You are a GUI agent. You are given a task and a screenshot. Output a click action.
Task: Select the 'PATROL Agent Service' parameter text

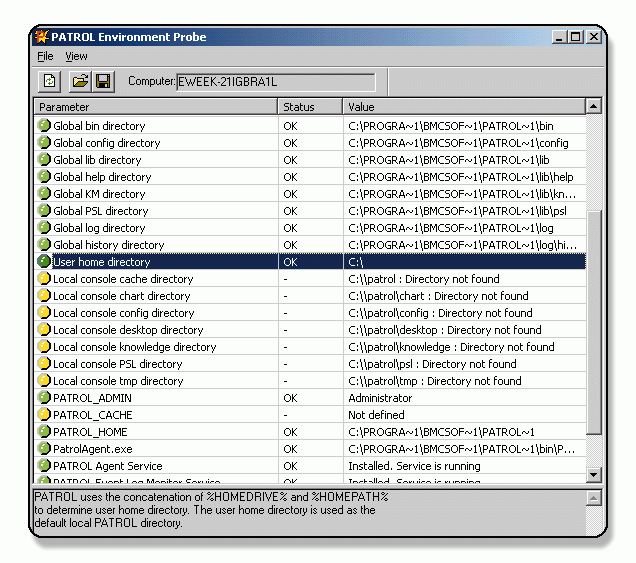point(108,466)
